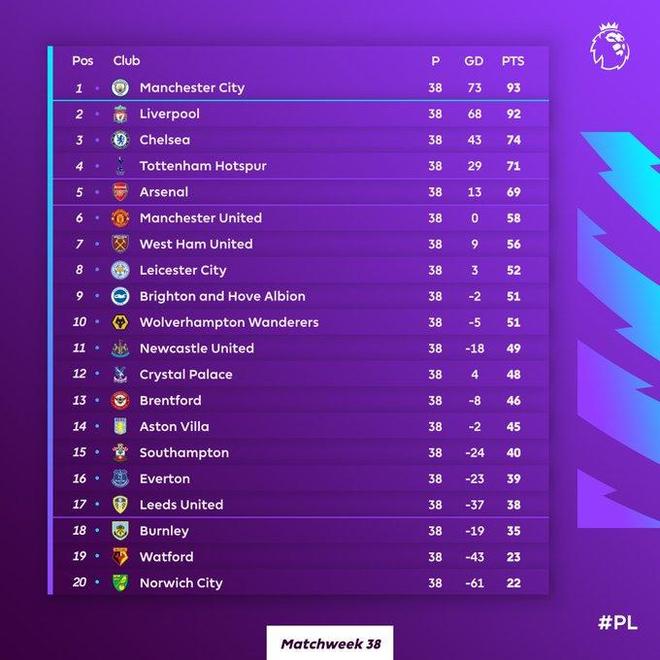Click the Leicester City club crest
Viewport: 660px width, 660px height.
pyautogui.click(x=120, y=270)
